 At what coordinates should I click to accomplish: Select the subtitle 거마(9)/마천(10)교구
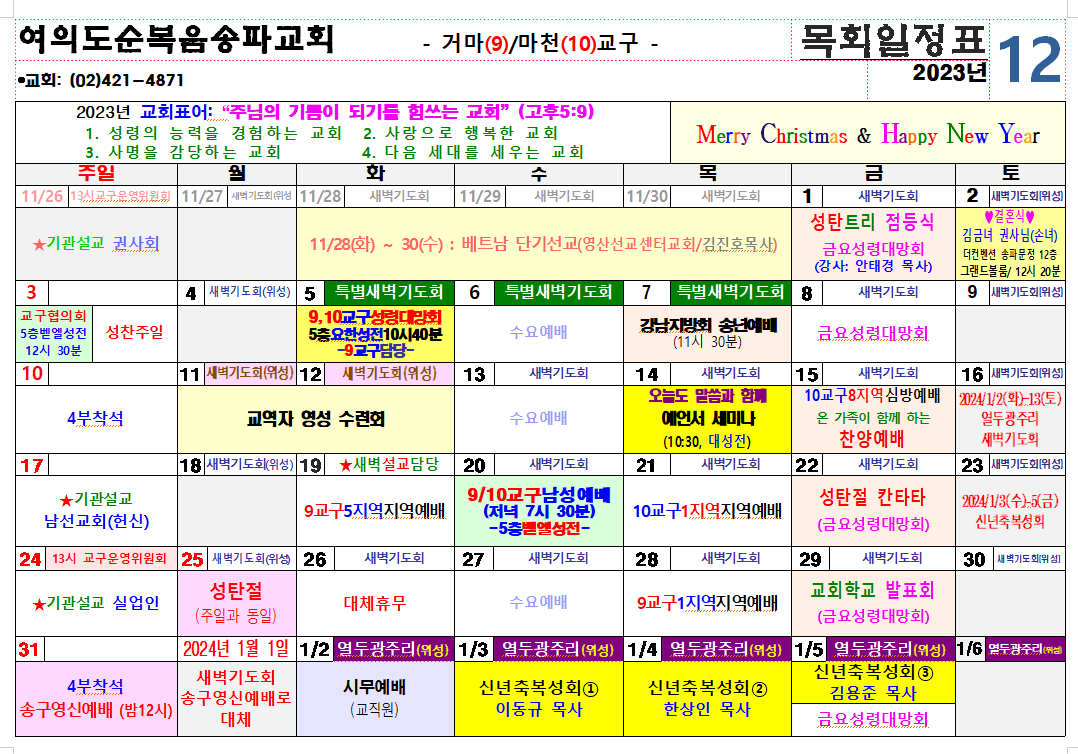pos(540,43)
